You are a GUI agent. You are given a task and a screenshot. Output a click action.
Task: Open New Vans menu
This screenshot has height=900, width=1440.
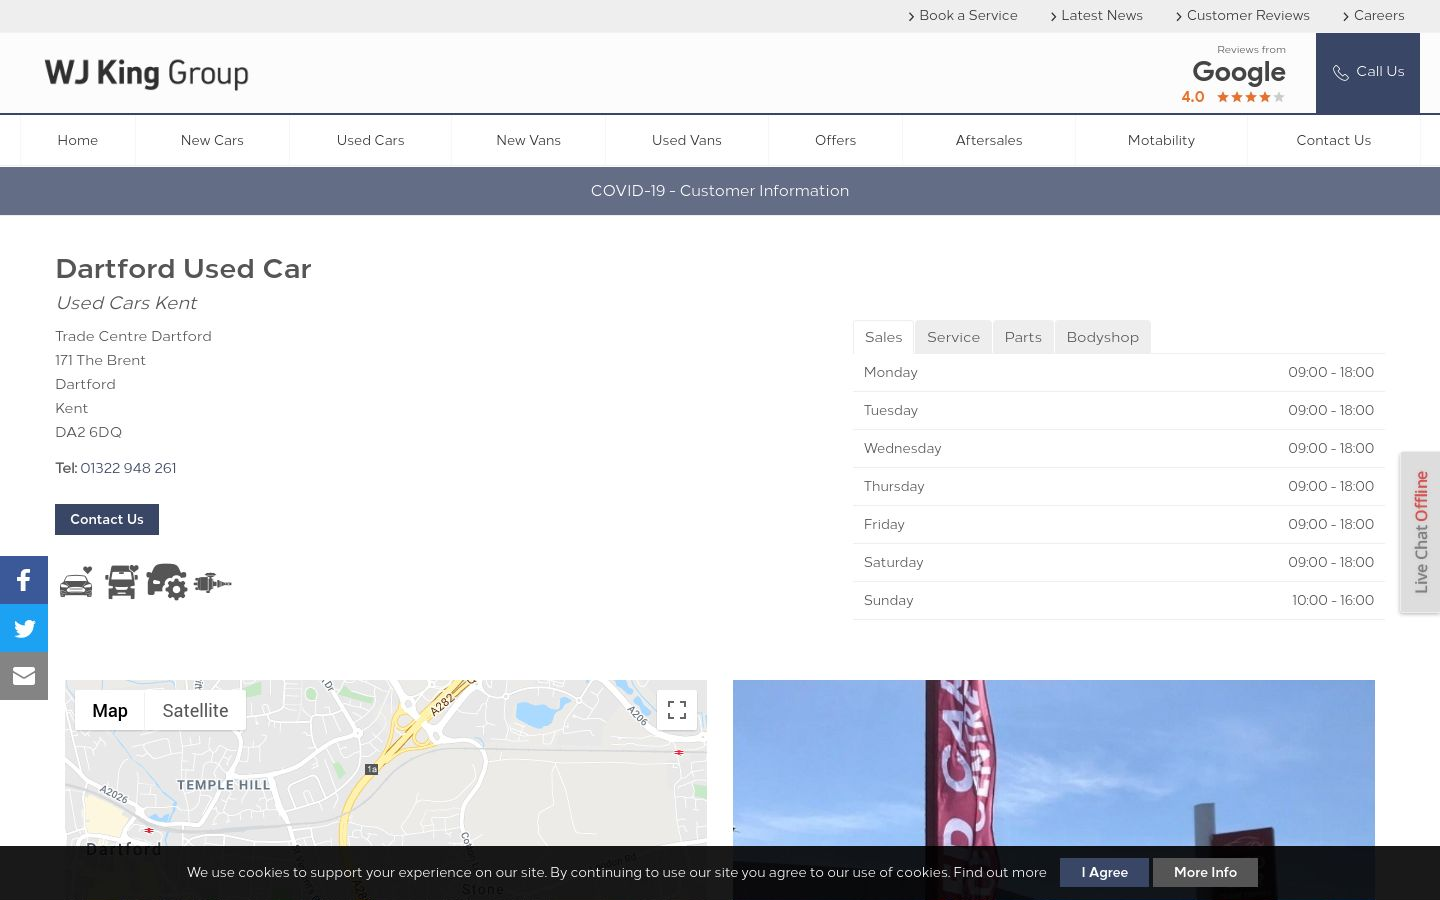528,140
